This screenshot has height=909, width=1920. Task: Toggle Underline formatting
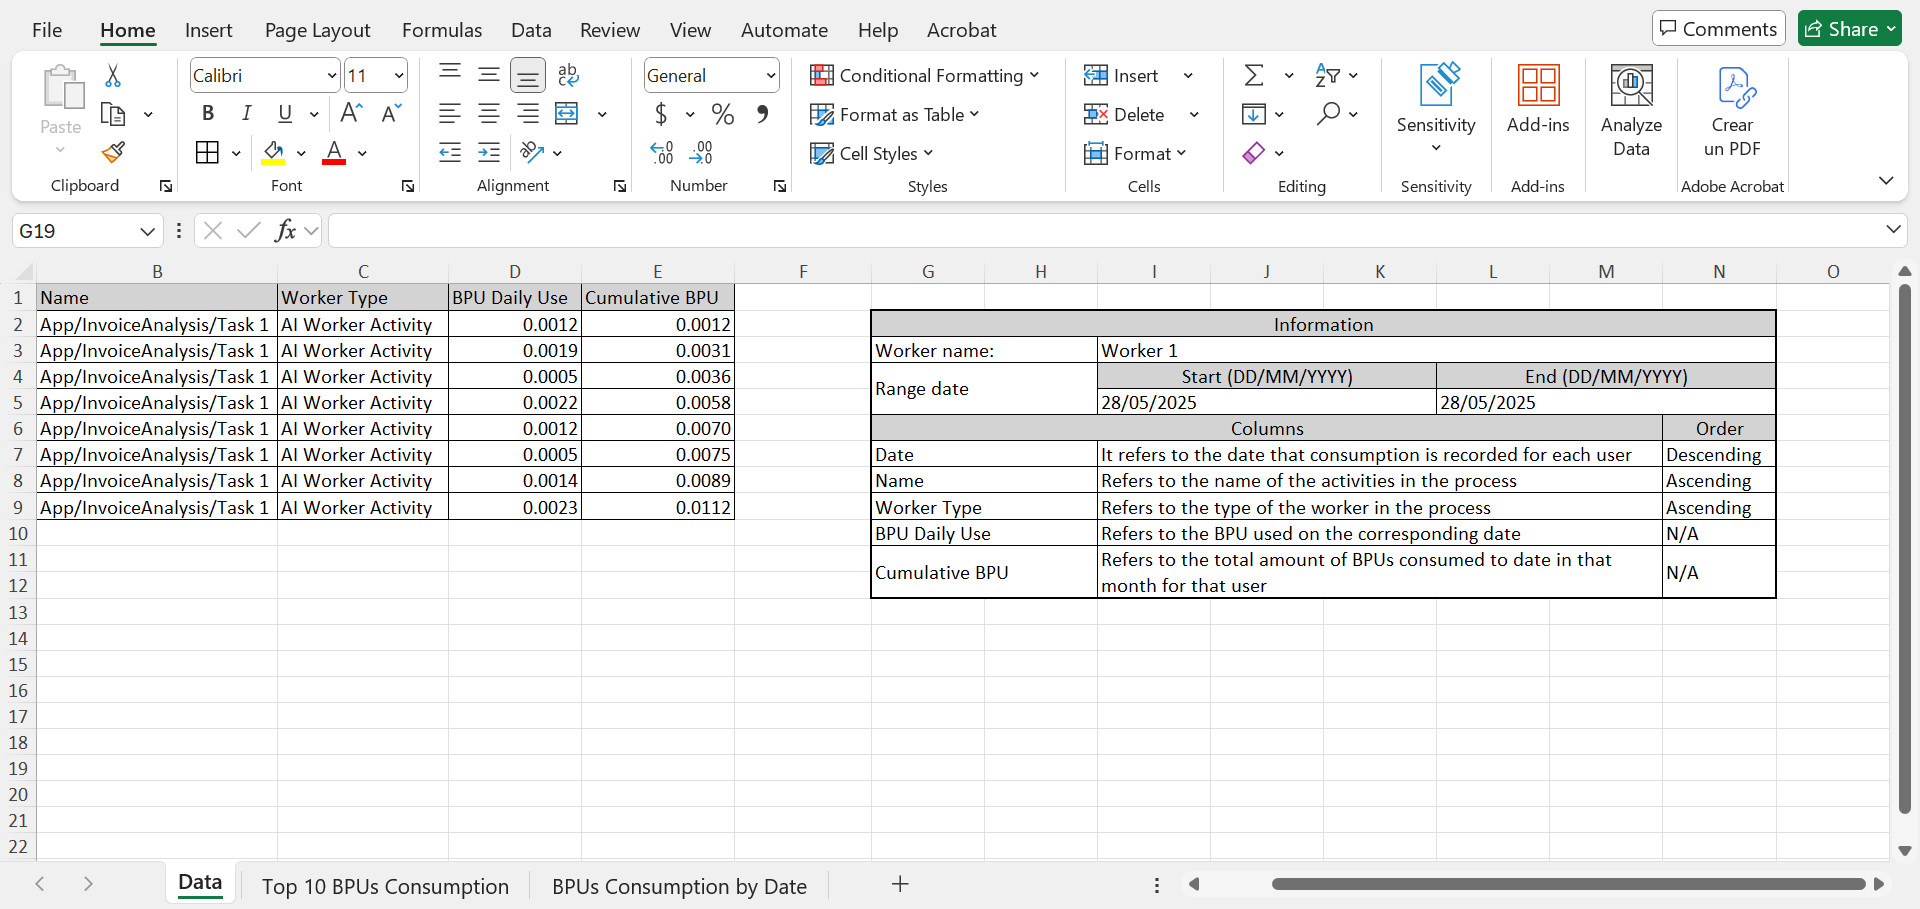pyautogui.click(x=285, y=113)
